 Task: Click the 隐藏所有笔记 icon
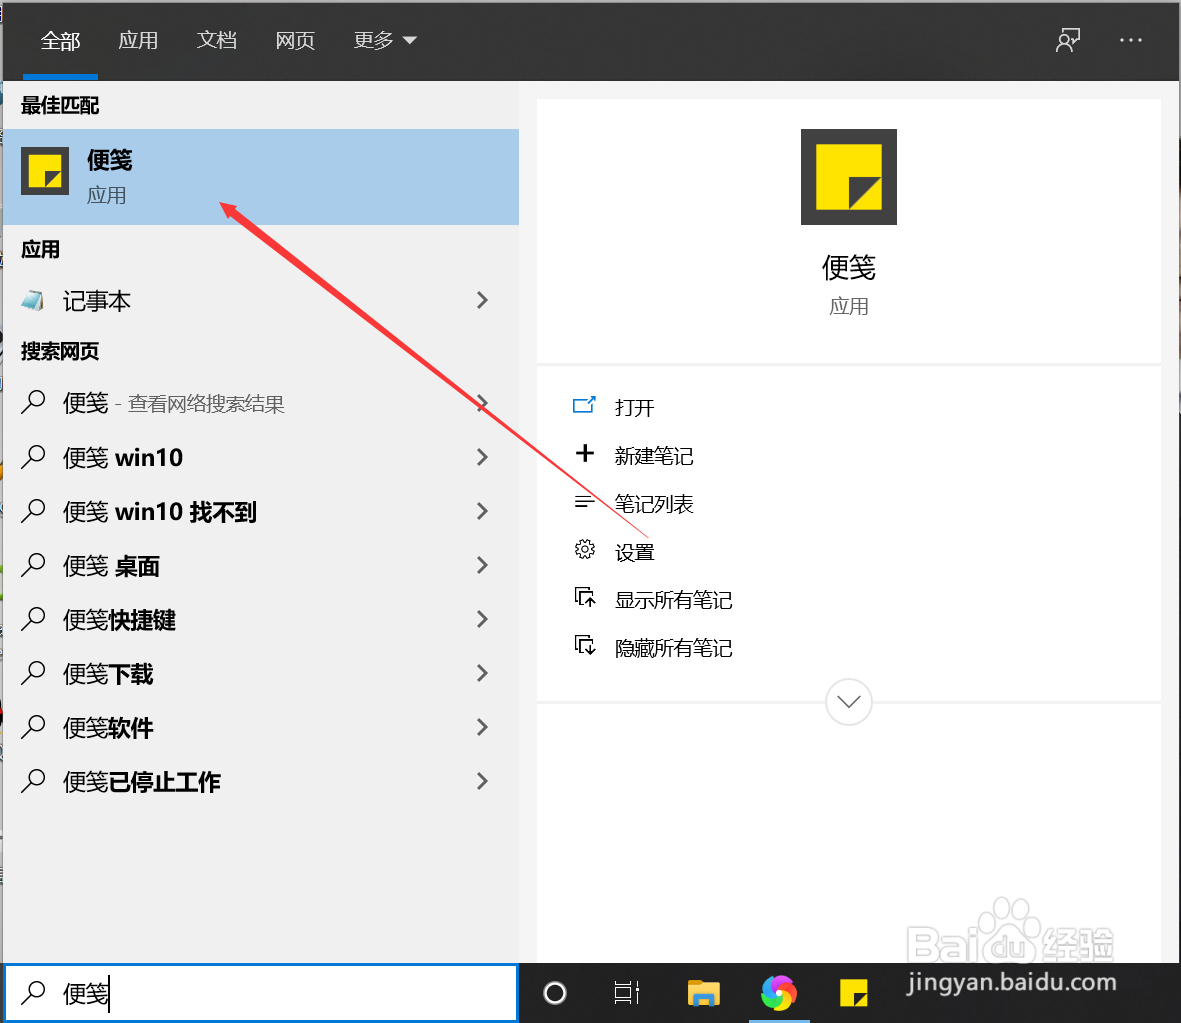(585, 646)
